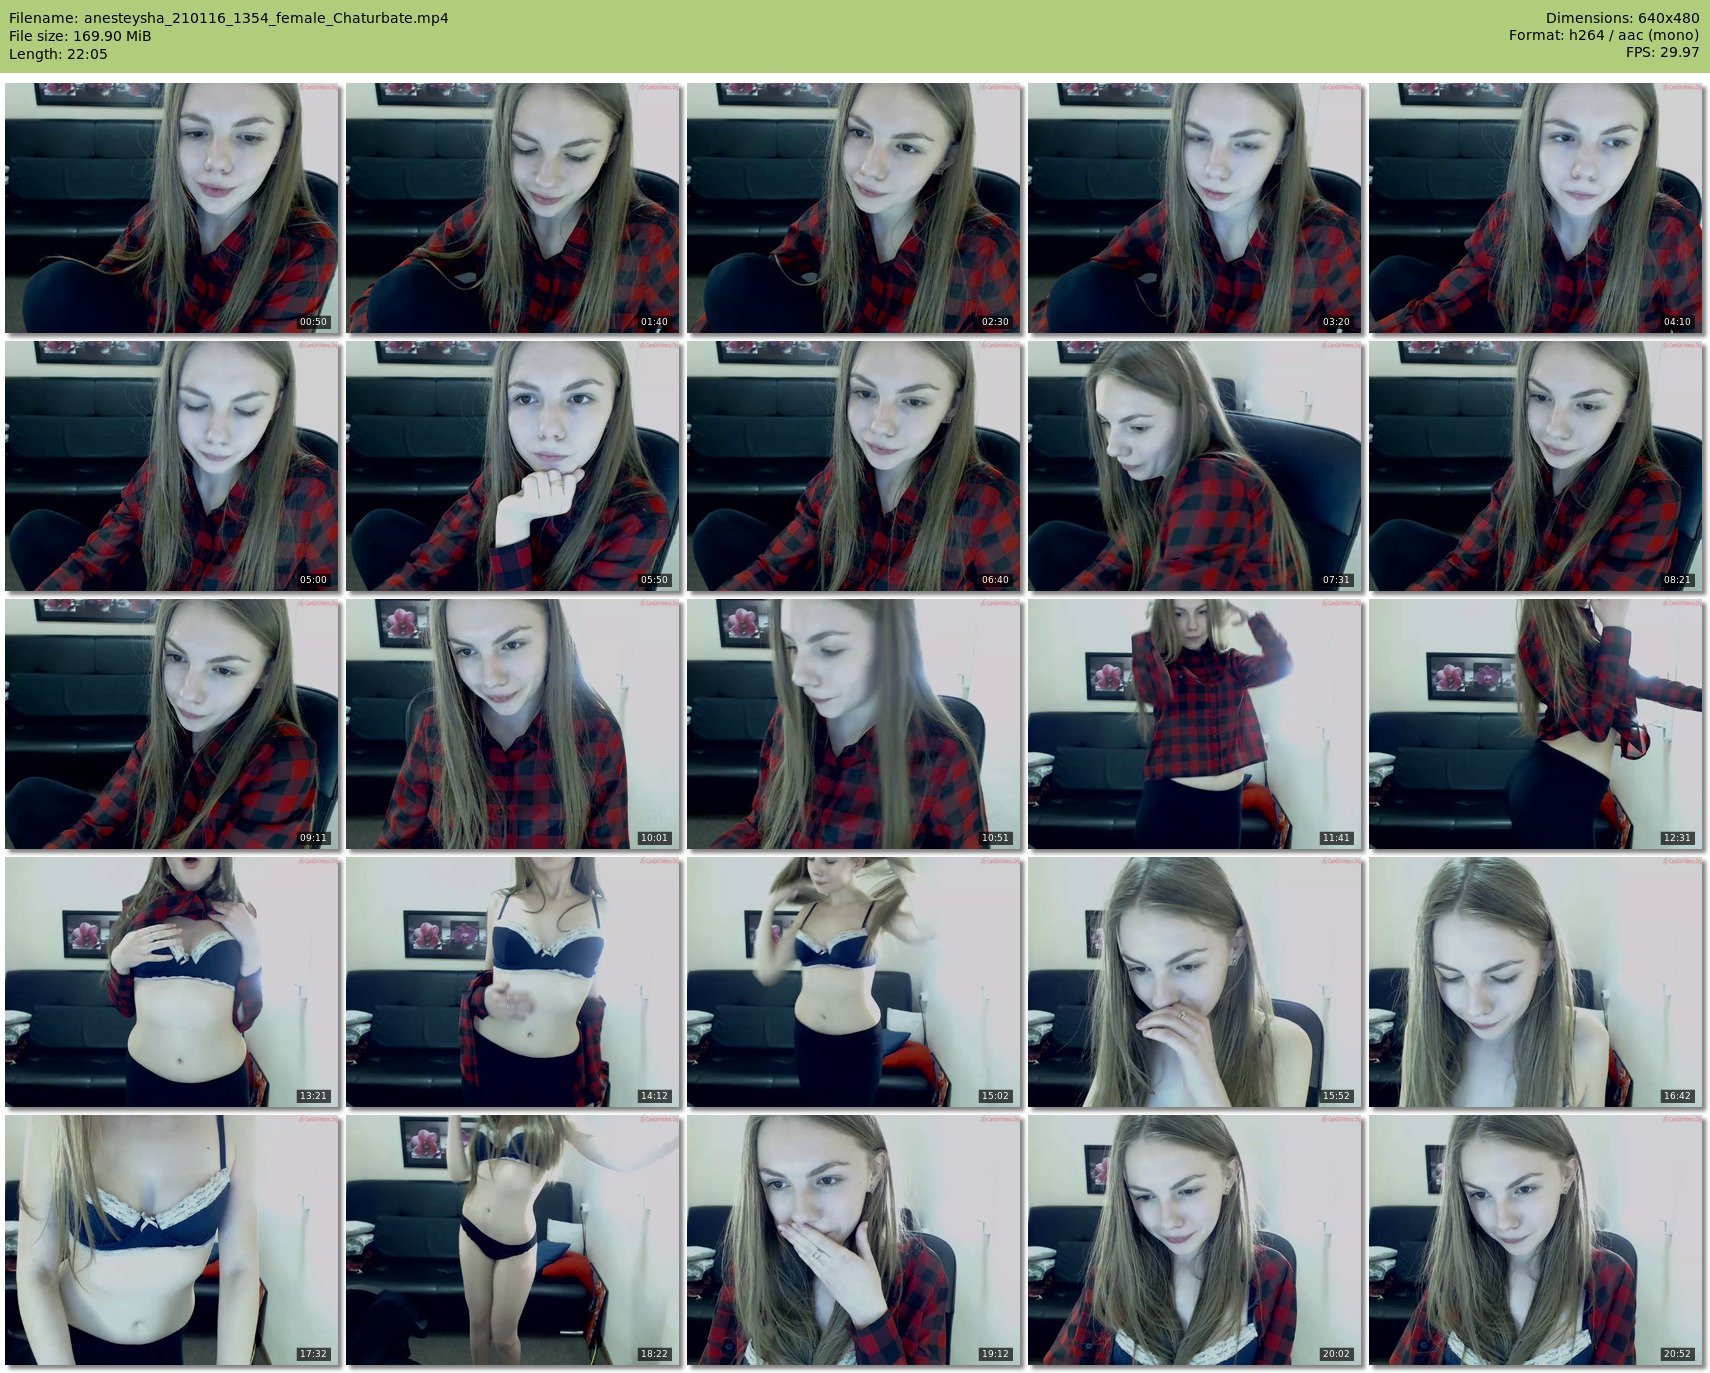Click the "Length: 22:05" text

pyautogui.click(x=58, y=54)
